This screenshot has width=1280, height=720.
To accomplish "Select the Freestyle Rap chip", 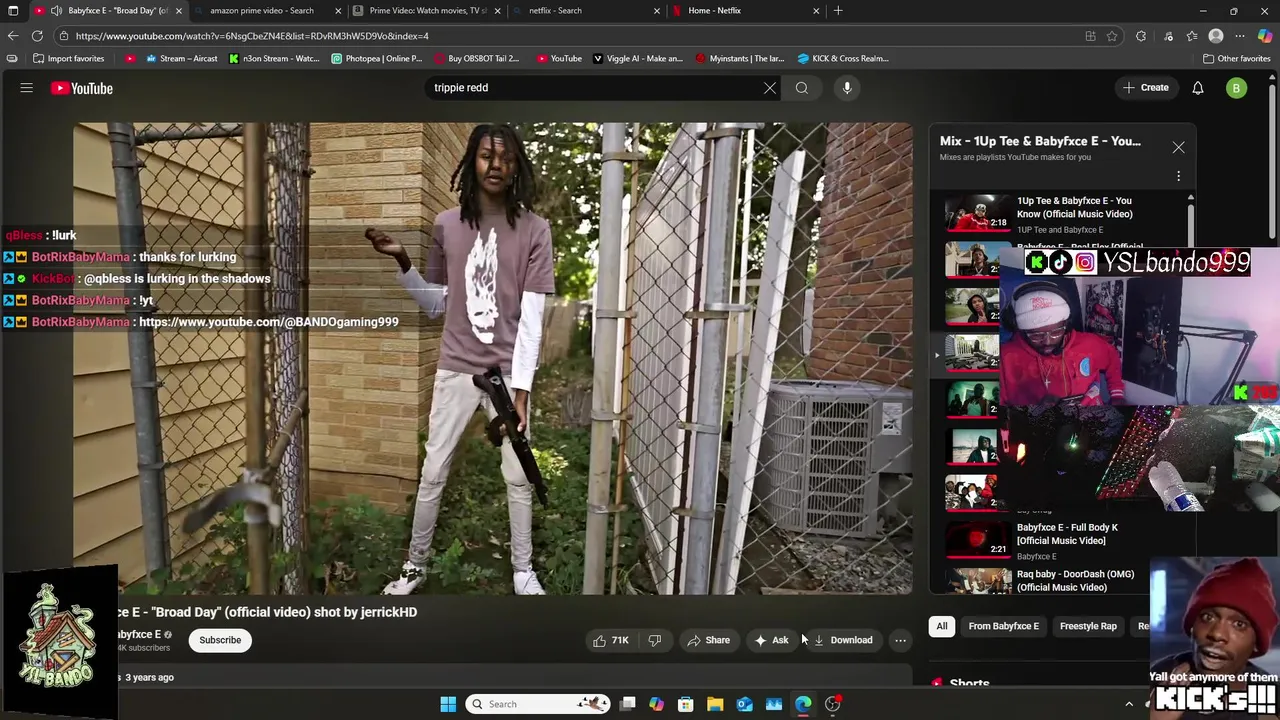I will [x=1088, y=626].
